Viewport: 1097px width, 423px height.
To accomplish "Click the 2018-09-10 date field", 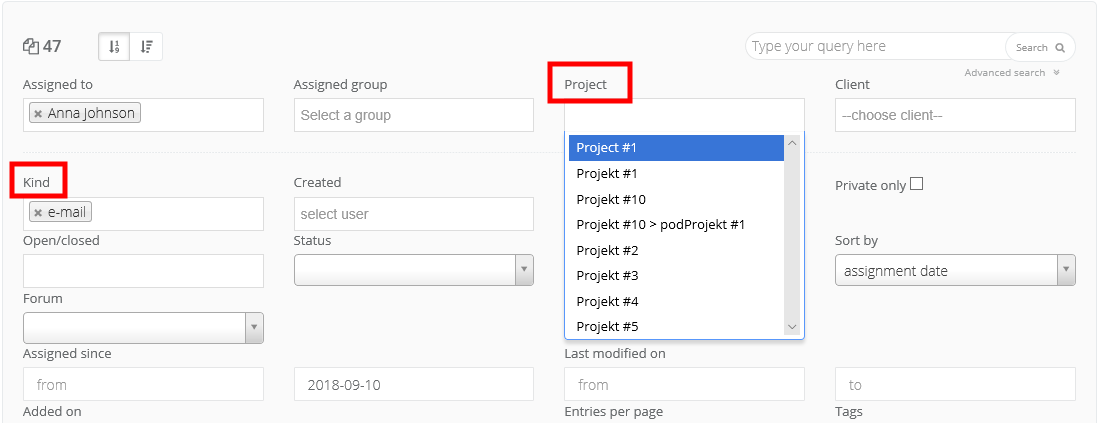I will tap(413, 385).
